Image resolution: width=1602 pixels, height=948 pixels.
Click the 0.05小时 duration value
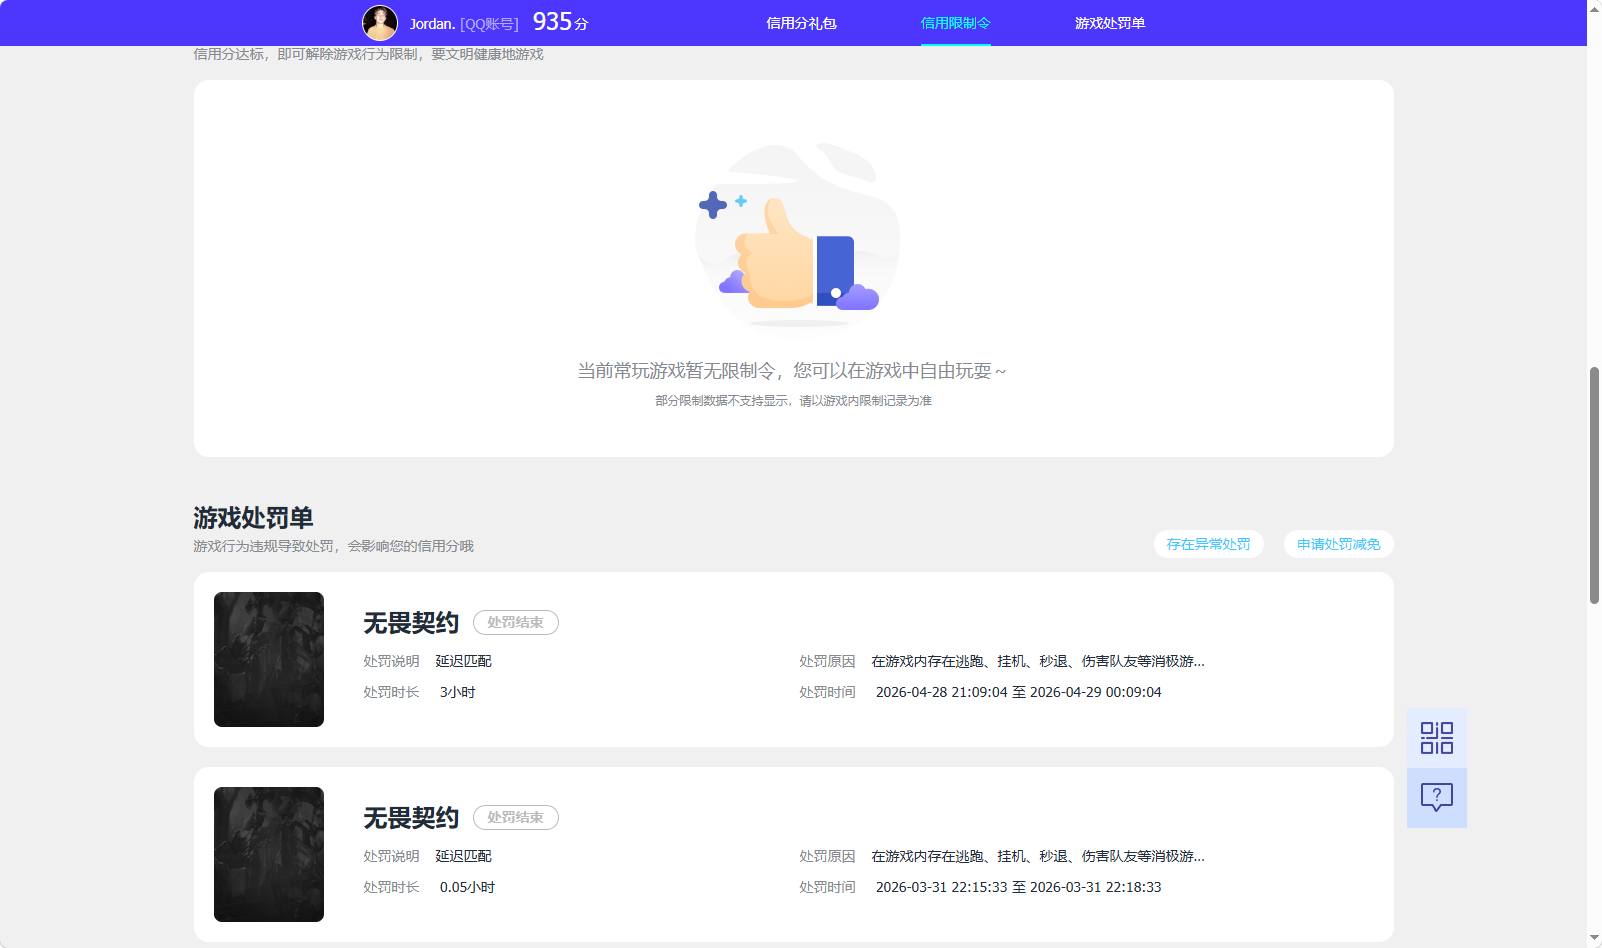pyautogui.click(x=467, y=887)
